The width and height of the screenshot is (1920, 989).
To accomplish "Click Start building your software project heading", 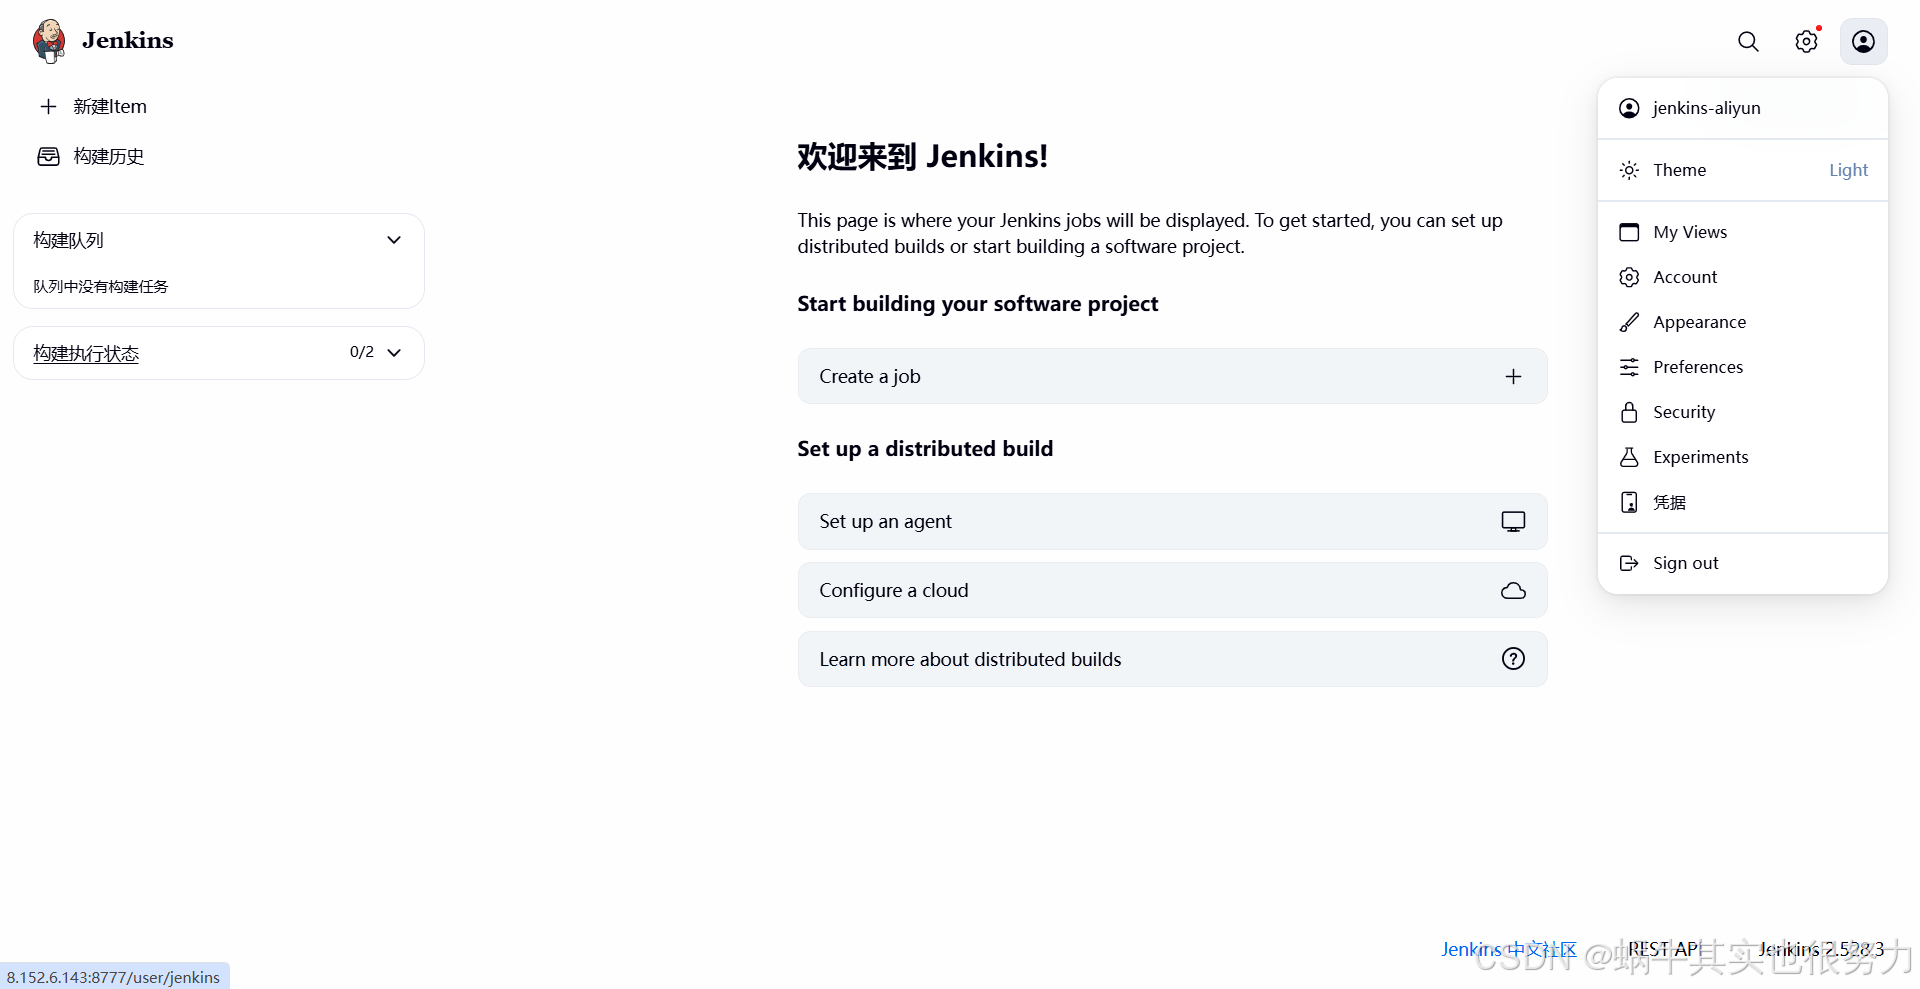I will click(977, 304).
